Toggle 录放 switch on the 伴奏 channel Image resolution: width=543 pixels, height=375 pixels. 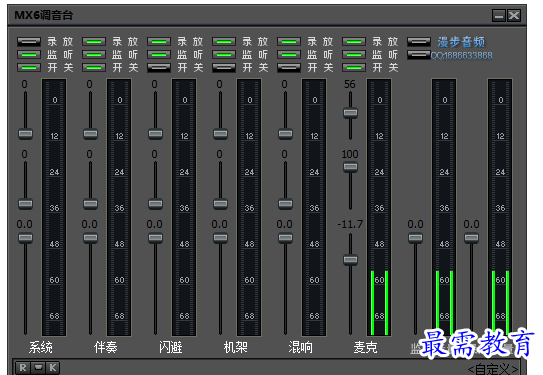pyautogui.click(x=94, y=42)
